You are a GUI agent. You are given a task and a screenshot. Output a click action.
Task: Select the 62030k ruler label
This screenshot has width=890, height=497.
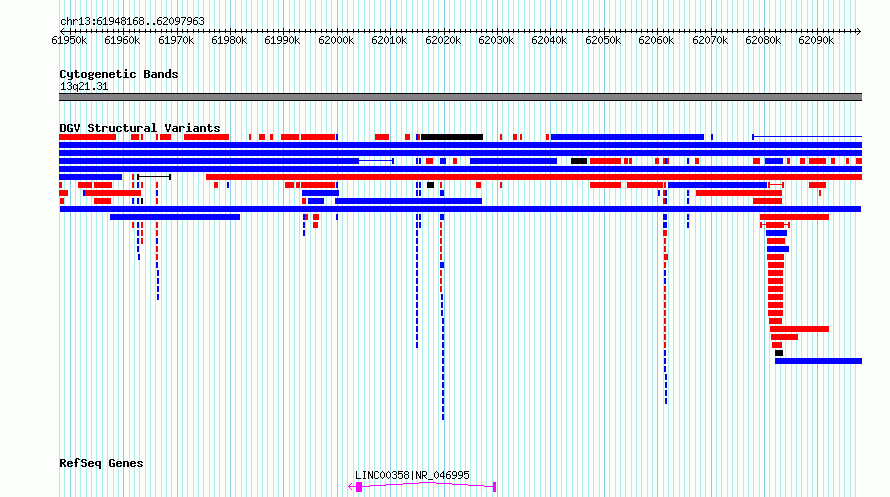pyautogui.click(x=496, y=41)
